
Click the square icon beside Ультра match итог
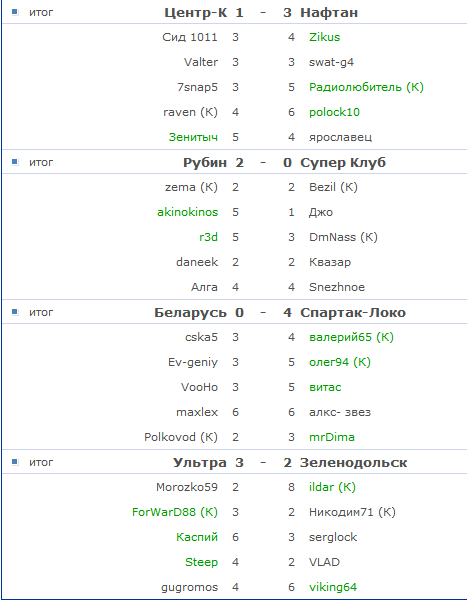pos(15,462)
